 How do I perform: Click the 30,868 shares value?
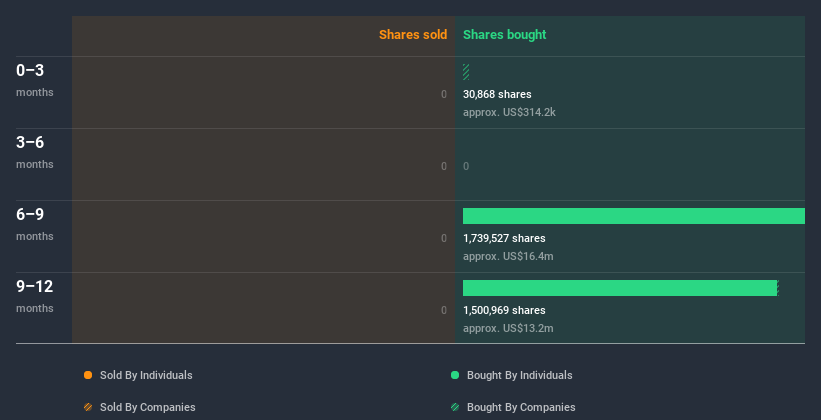497,94
